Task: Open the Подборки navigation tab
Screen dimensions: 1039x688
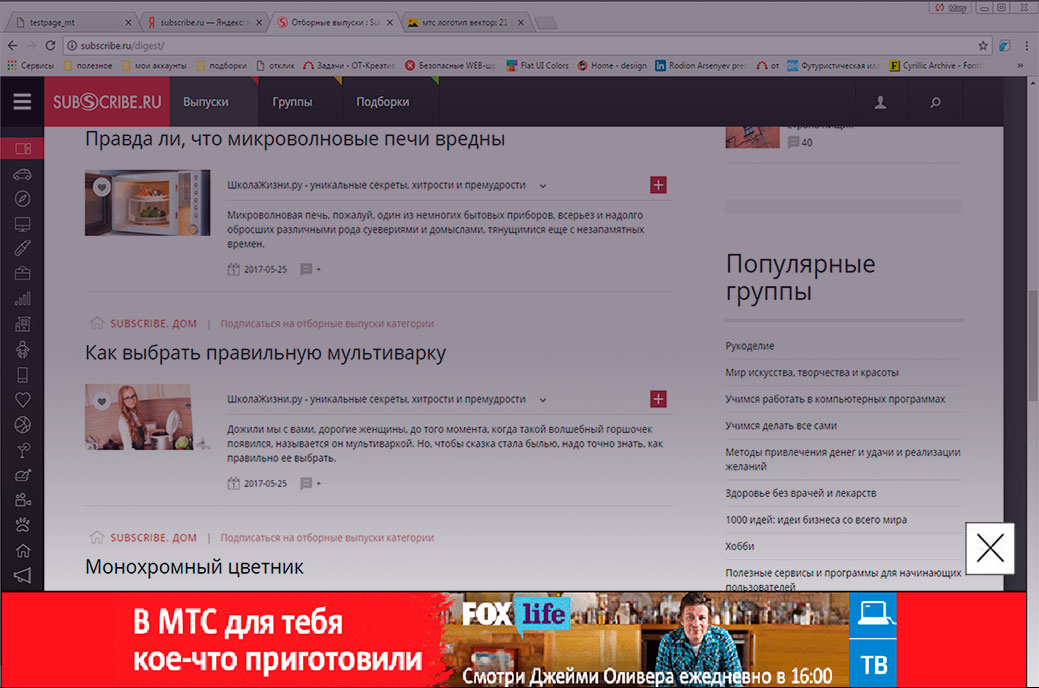Action: tap(383, 102)
